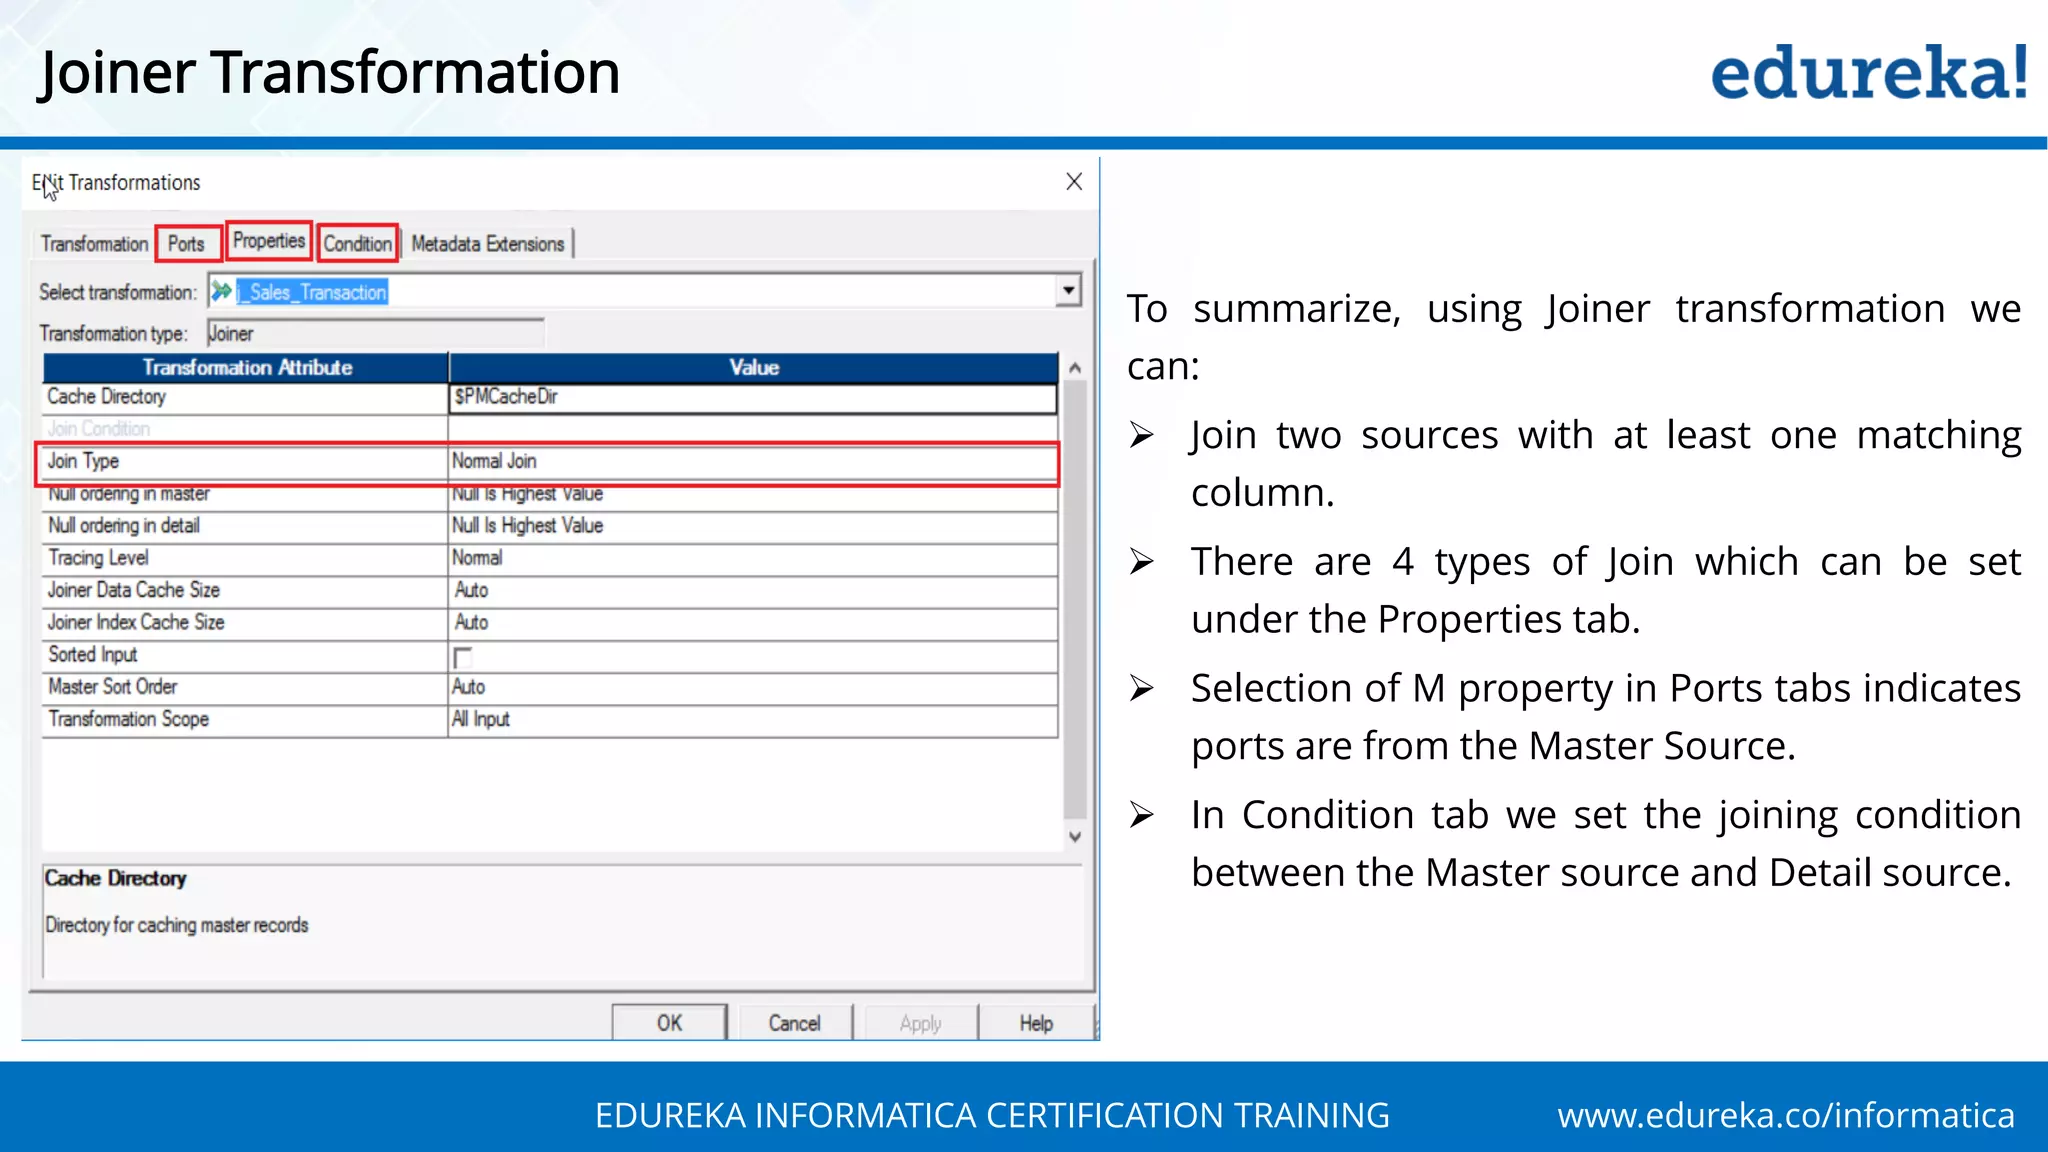Open the Transformation tab
2048x1152 pixels.
click(x=94, y=244)
